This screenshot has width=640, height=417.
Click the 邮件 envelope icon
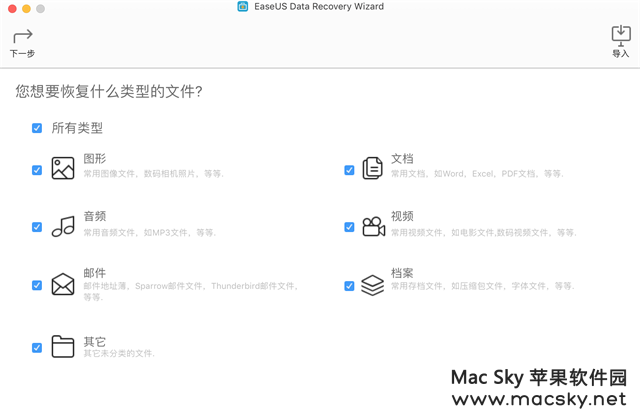(x=63, y=284)
